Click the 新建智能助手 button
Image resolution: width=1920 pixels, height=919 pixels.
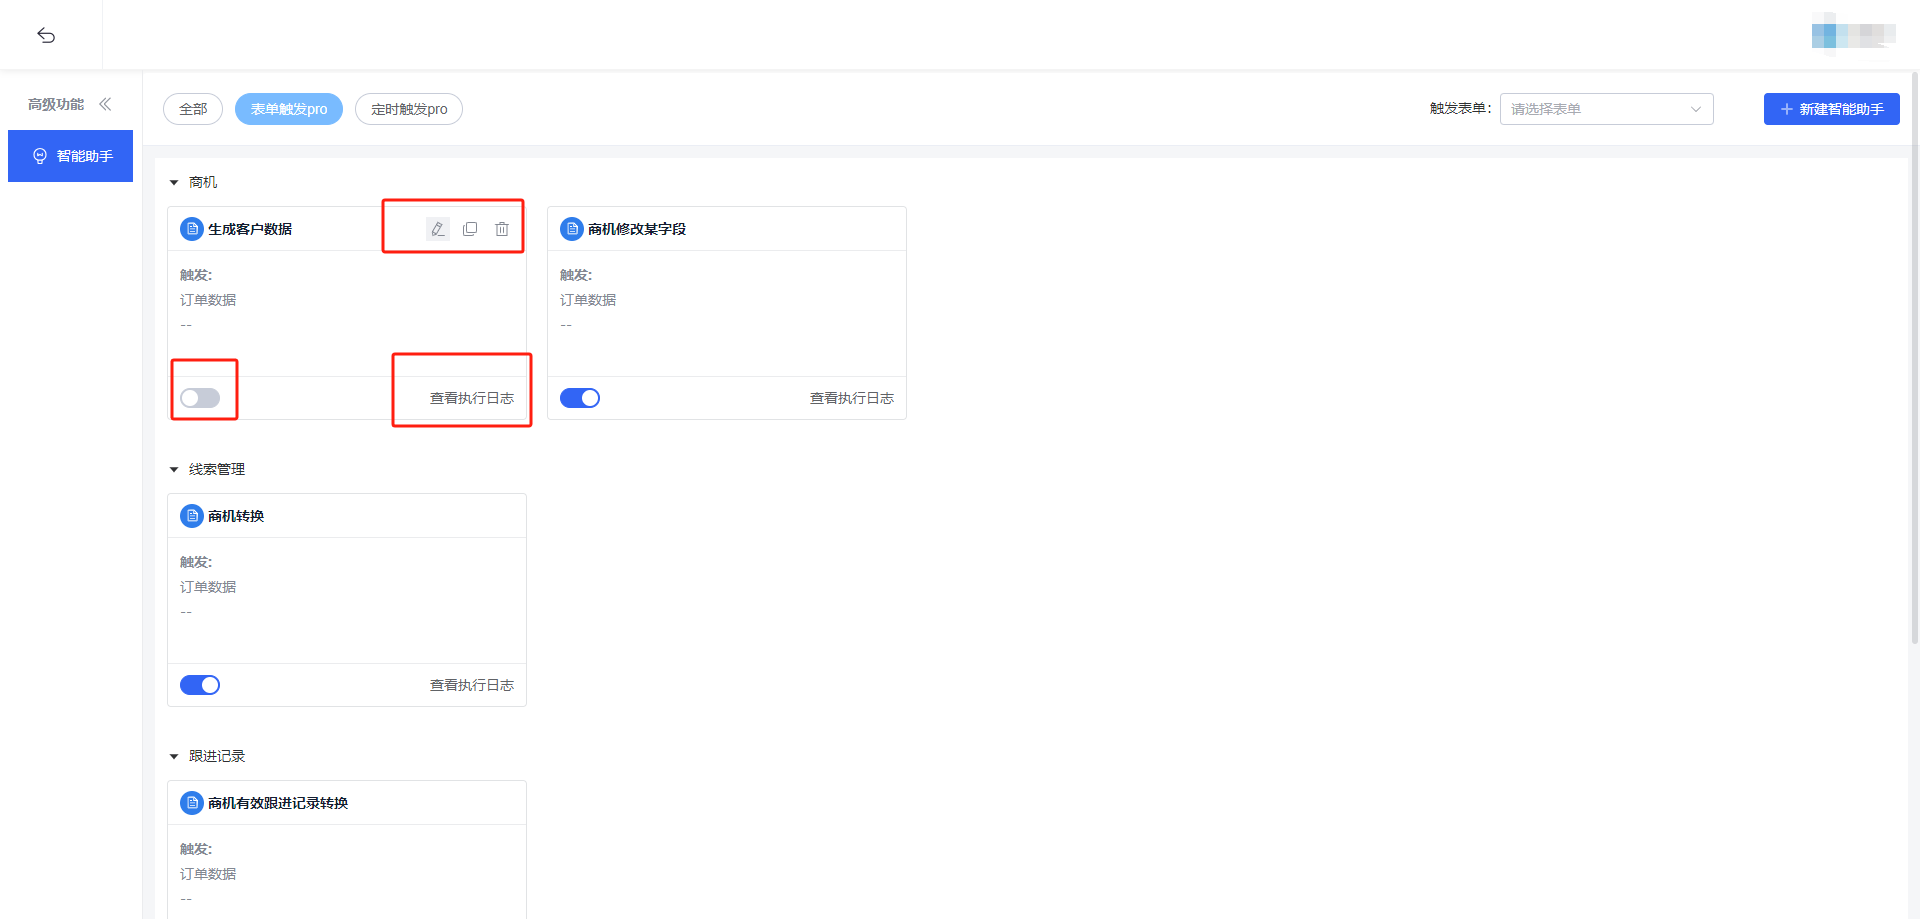point(1831,109)
